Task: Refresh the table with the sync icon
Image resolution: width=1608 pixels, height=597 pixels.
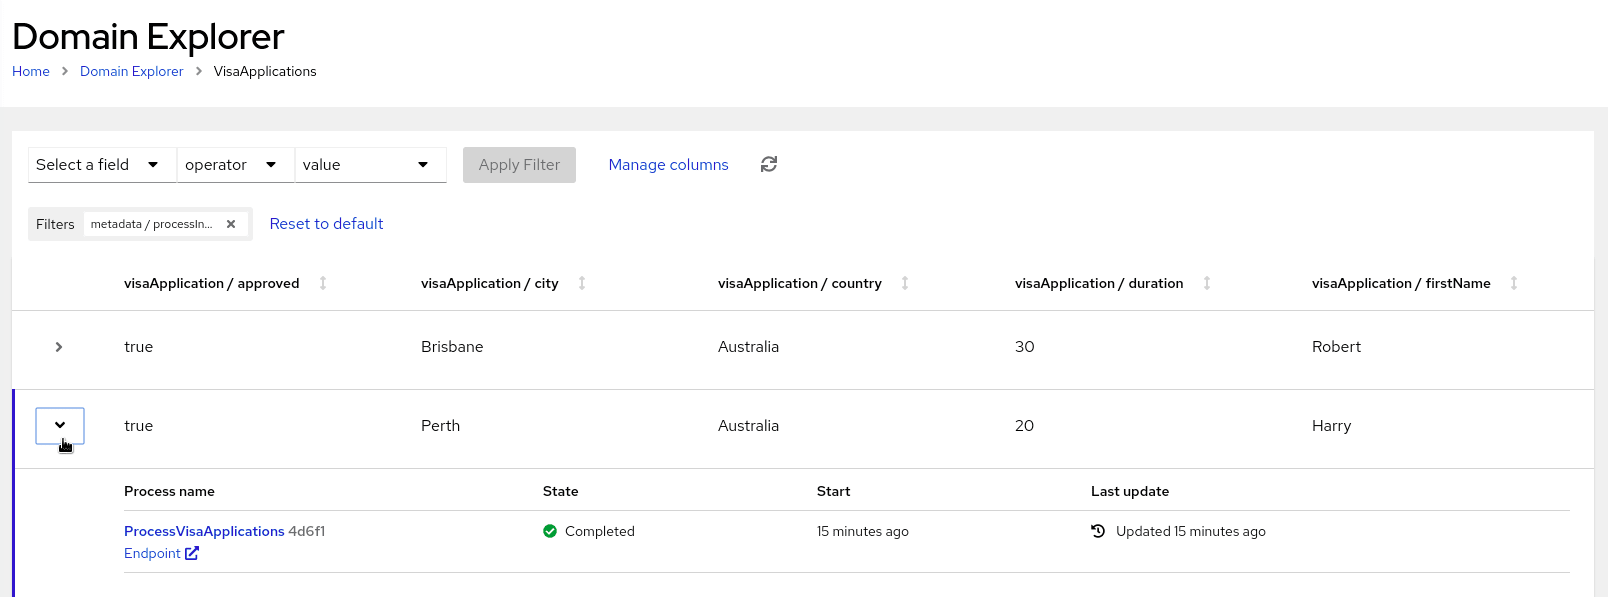Action: [x=768, y=164]
